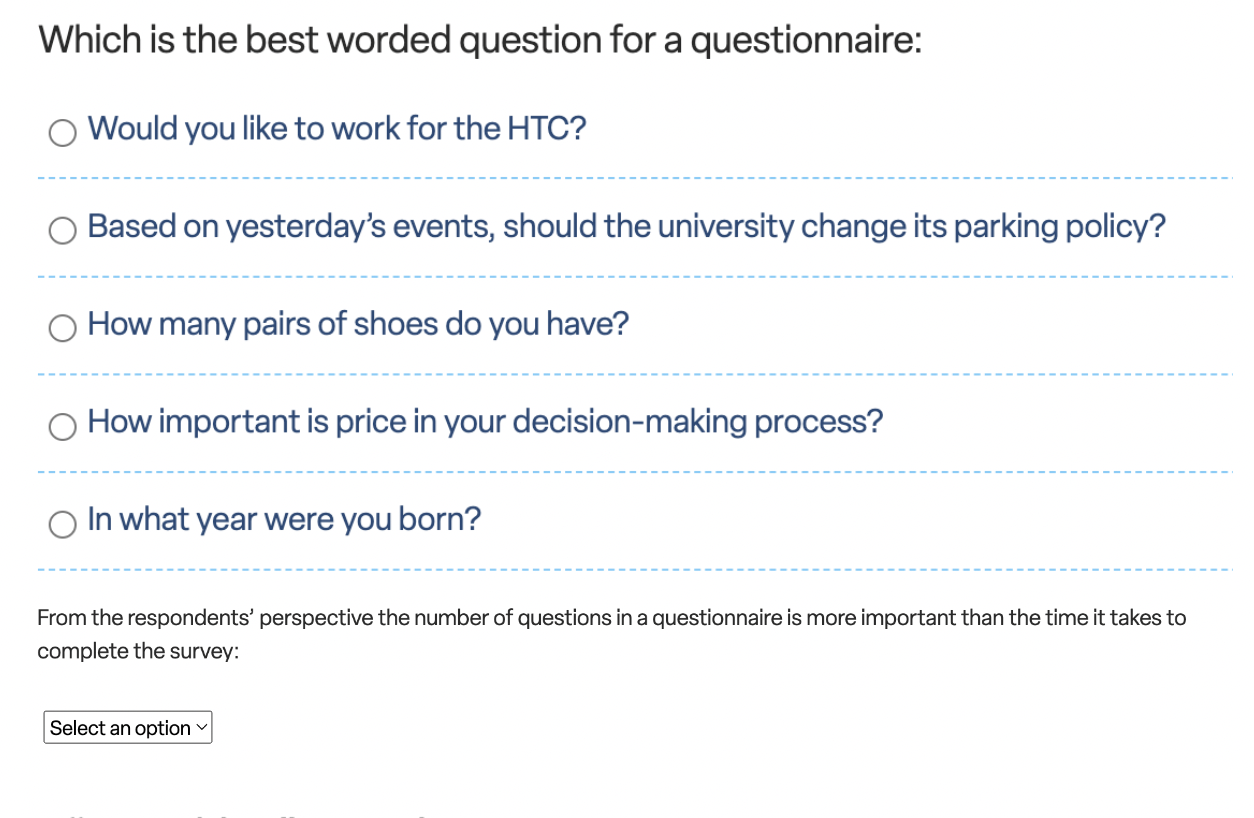Select the radio button beside the university parking policy question
This screenshot has height=818, width=1254.
coord(62,229)
